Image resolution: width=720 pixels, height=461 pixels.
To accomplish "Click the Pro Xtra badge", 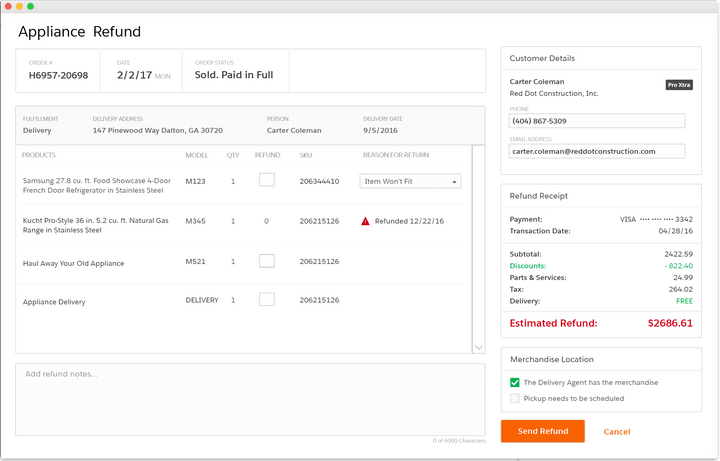I will click(x=679, y=86).
